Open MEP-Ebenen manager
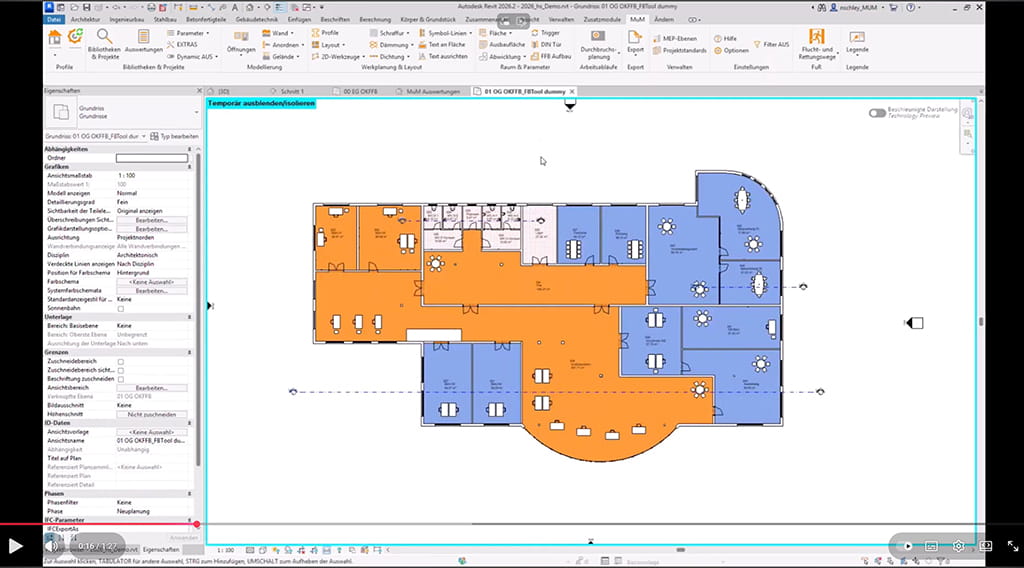The height and width of the screenshot is (568, 1024). coord(675,39)
